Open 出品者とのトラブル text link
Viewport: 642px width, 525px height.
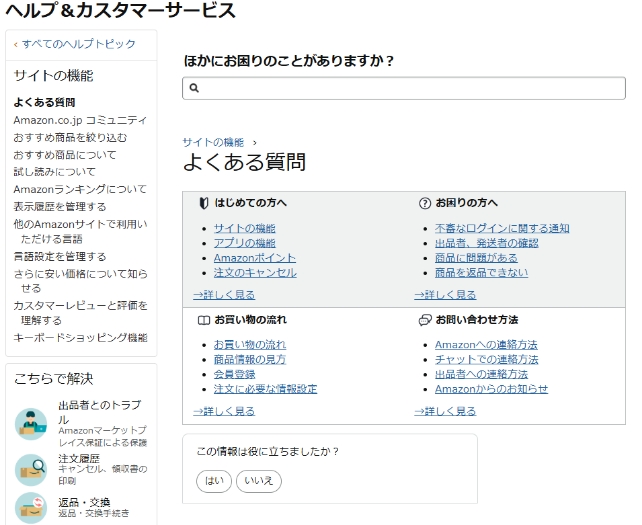[x=100, y=412]
